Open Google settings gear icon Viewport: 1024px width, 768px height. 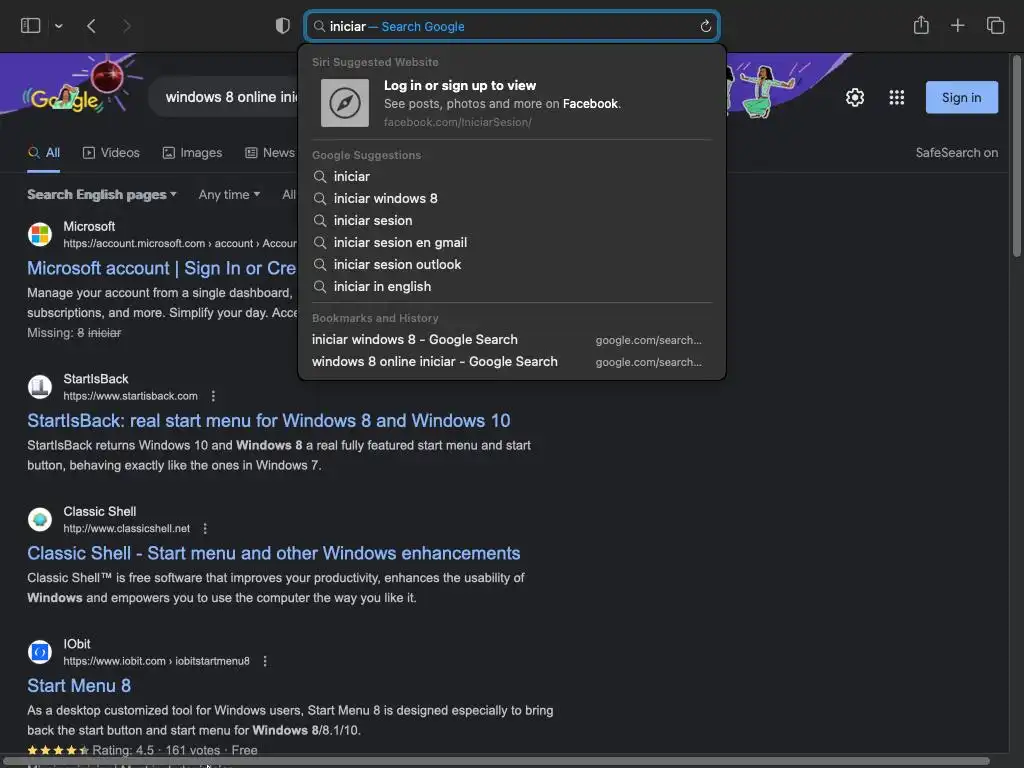855,97
